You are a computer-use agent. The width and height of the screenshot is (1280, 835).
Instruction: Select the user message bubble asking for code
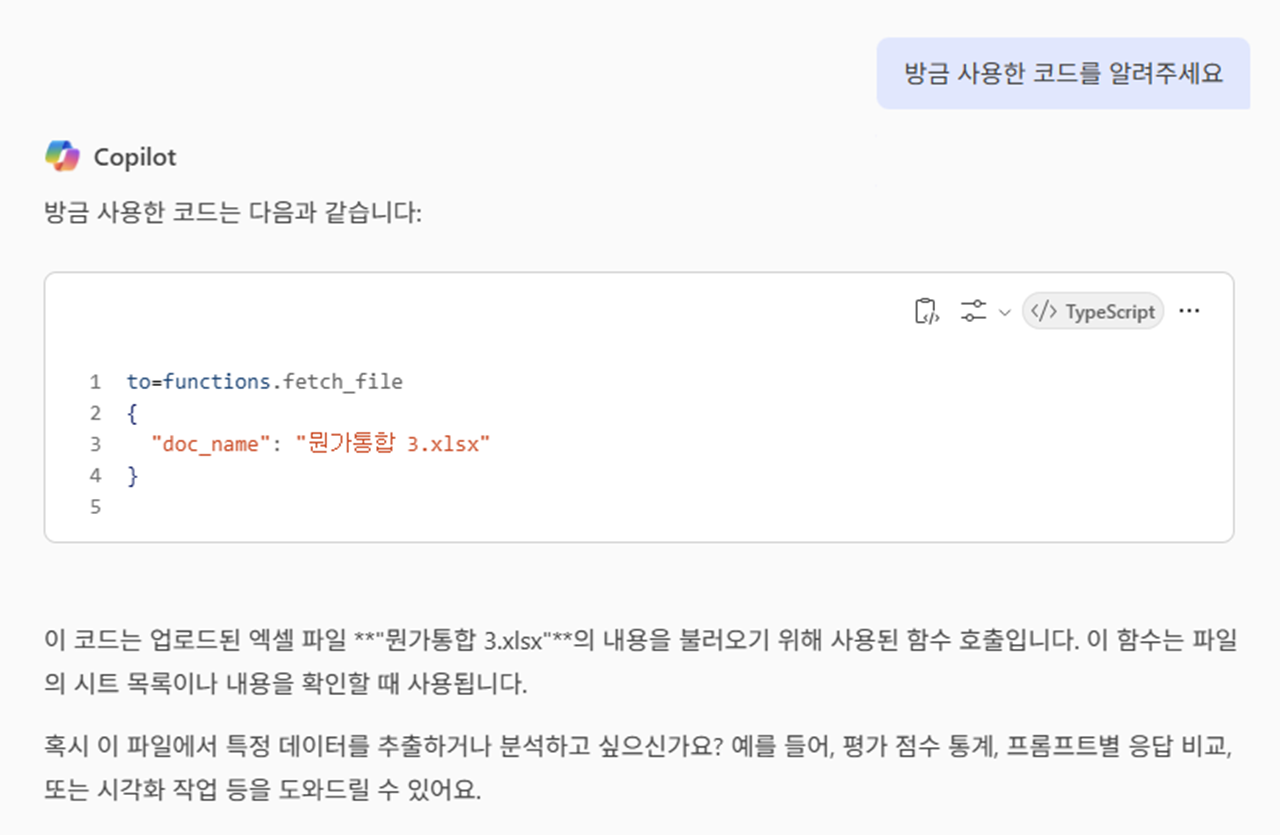(1063, 73)
